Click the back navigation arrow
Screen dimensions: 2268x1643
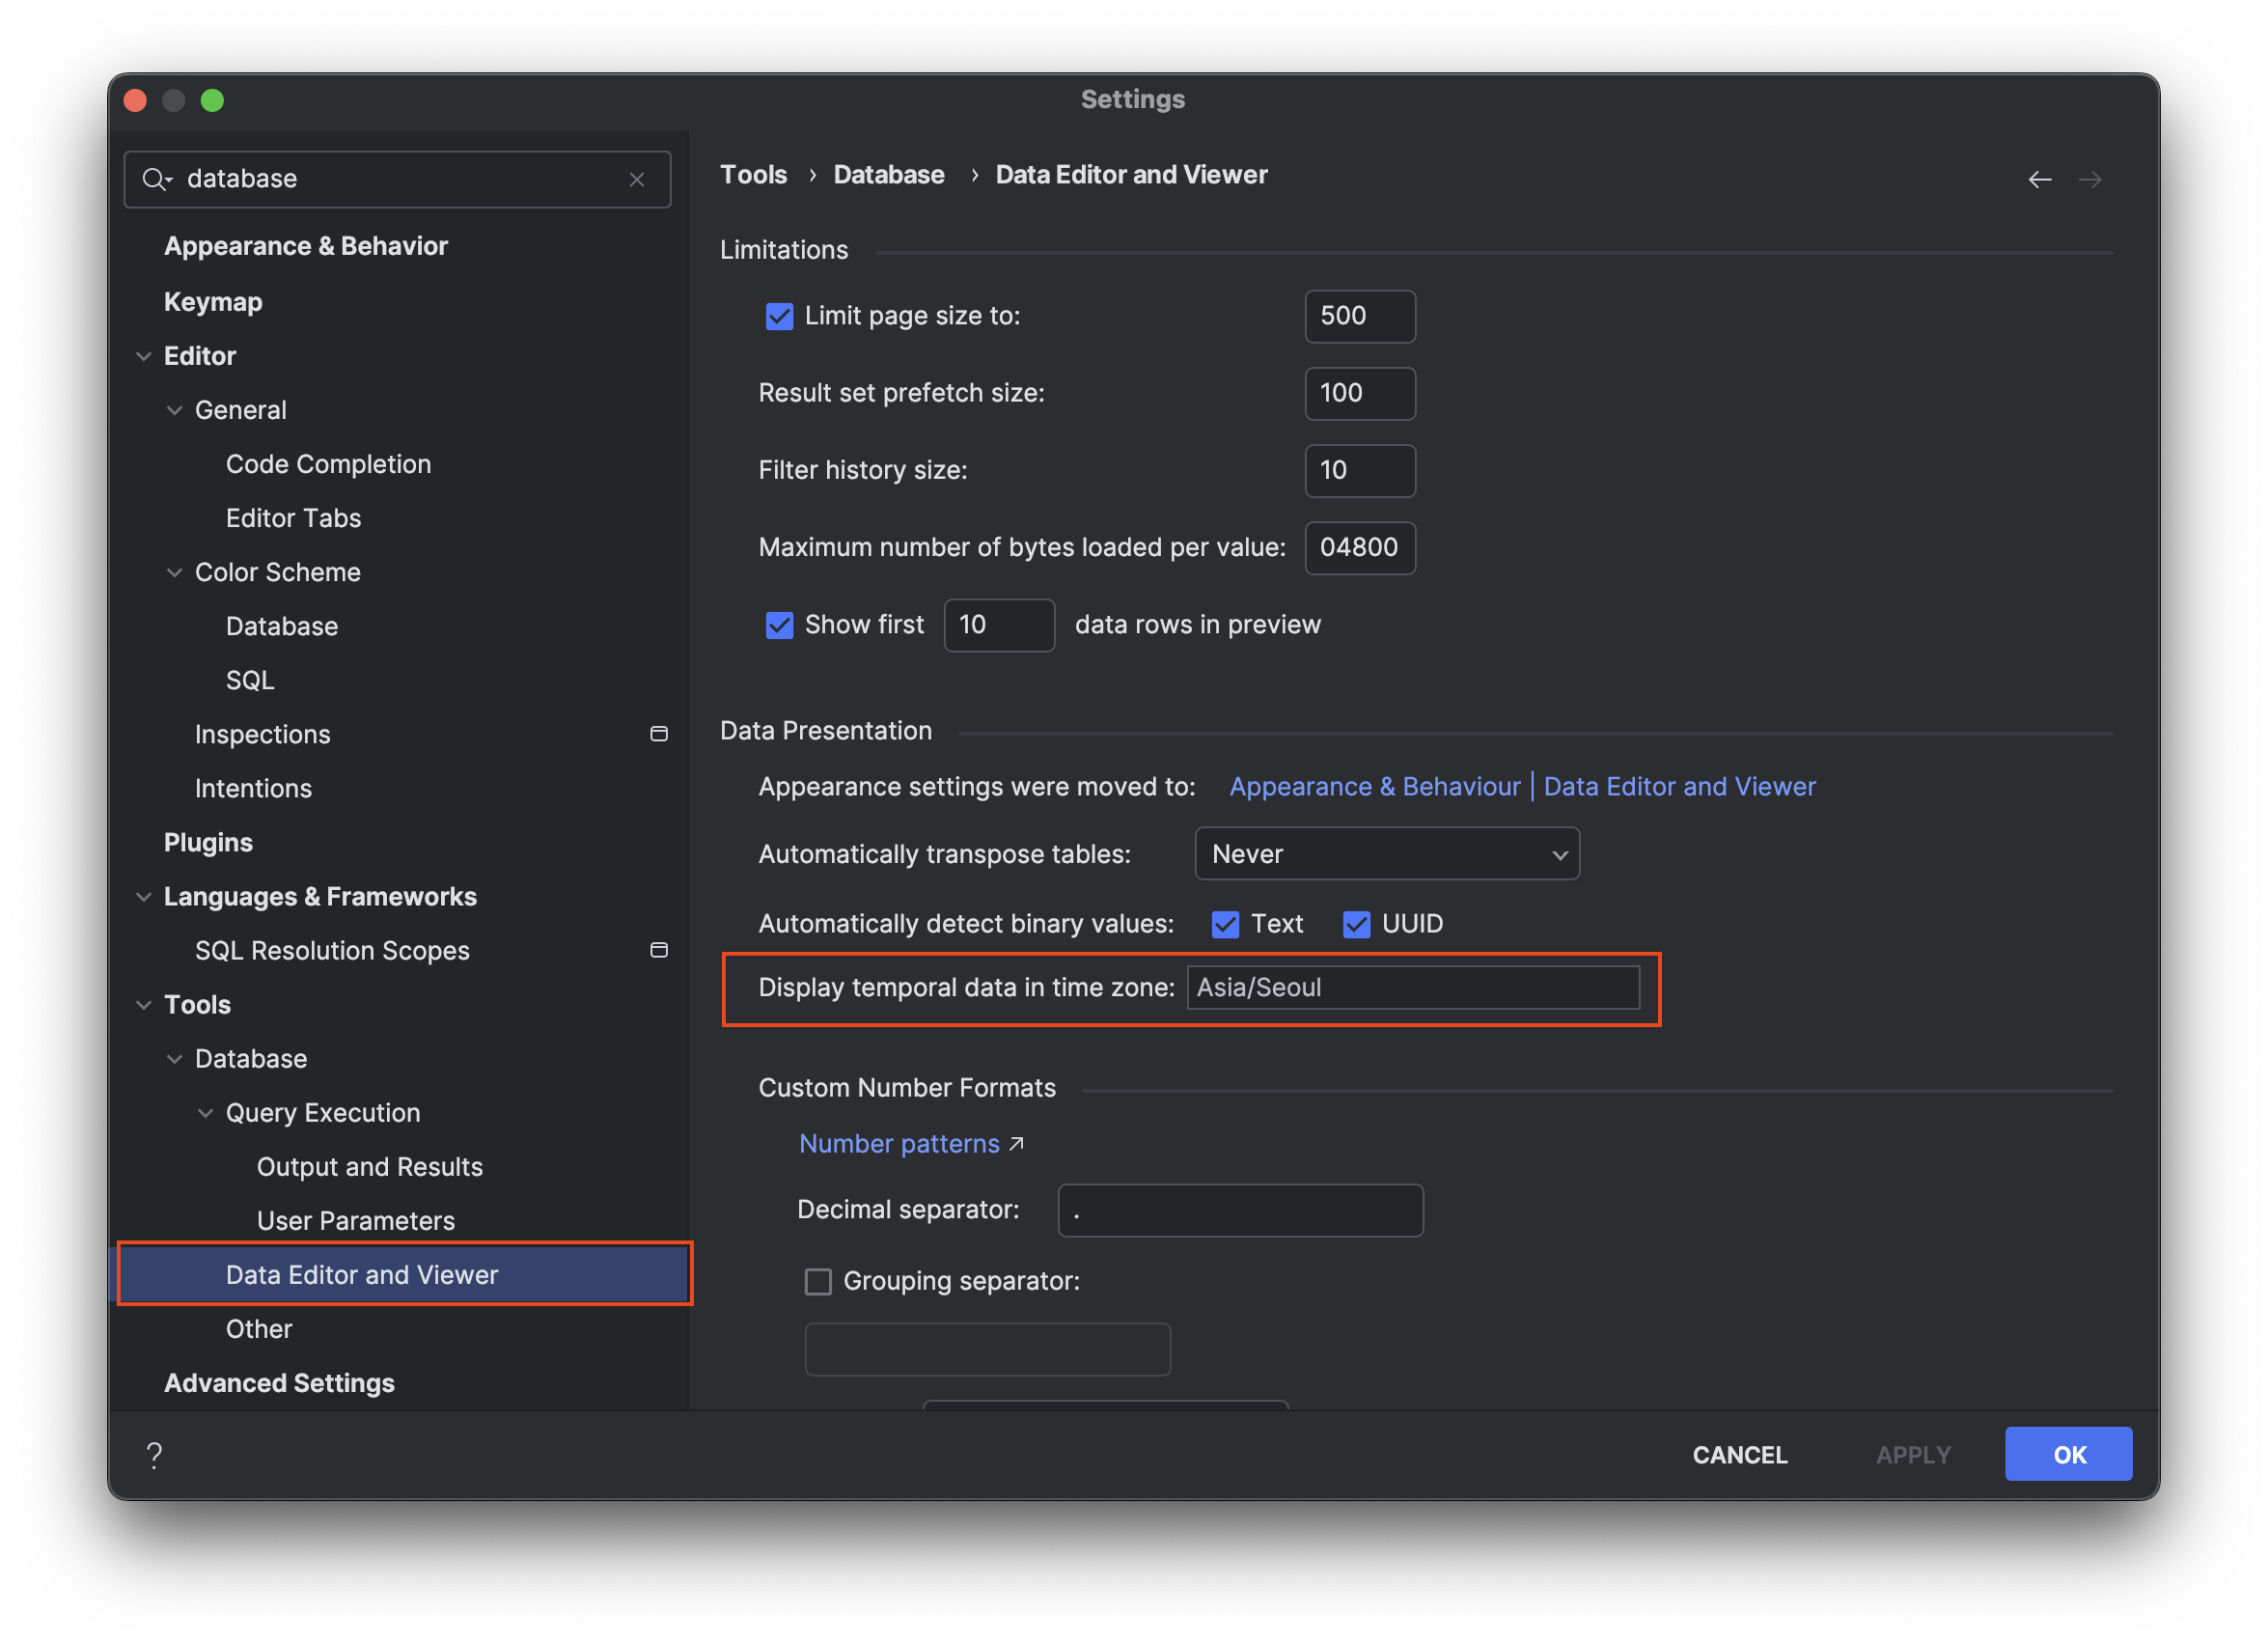(2039, 180)
